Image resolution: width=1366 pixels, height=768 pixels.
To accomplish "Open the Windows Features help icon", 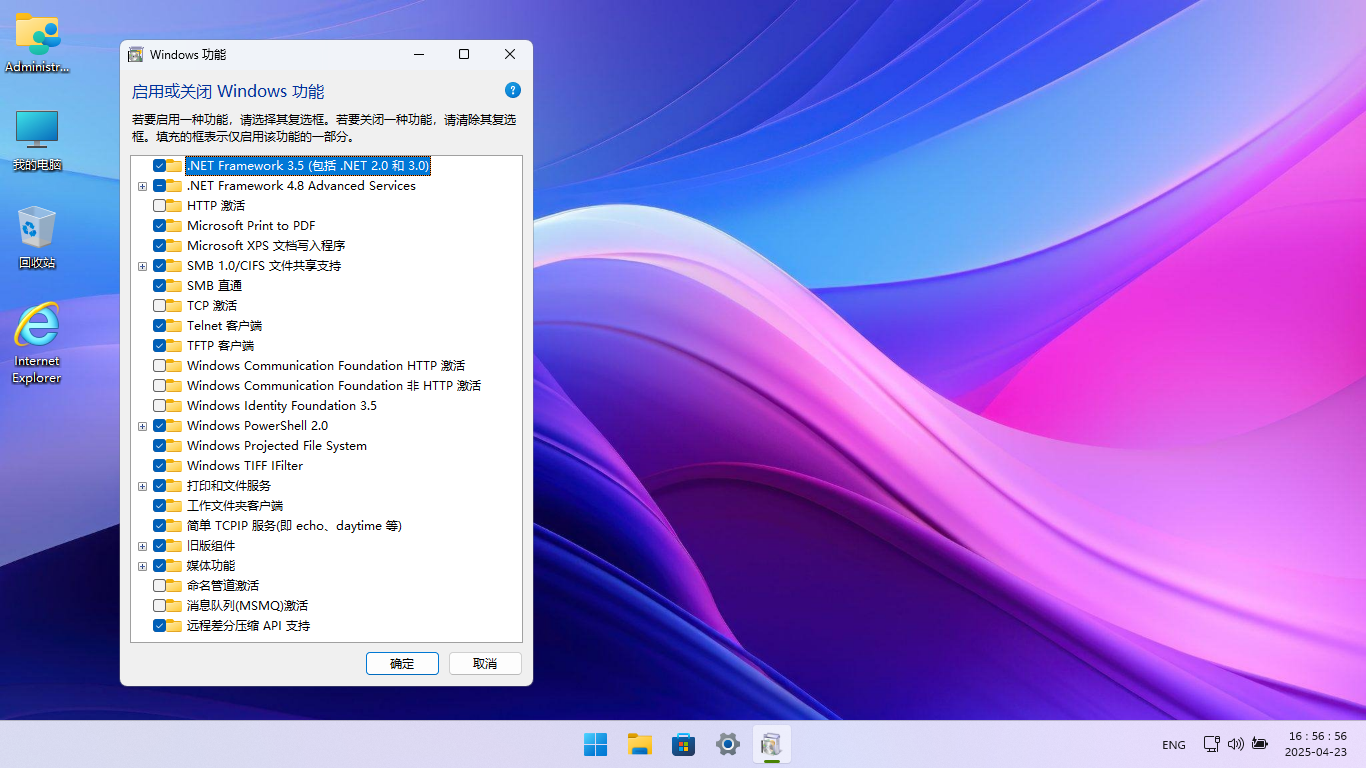I will [513, 90].
